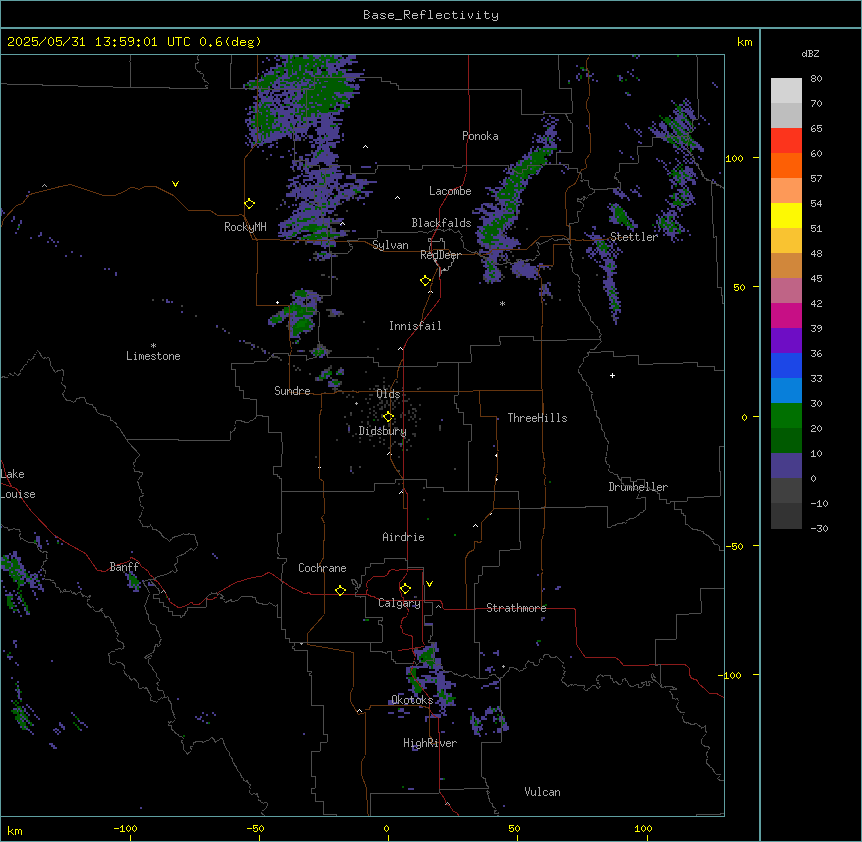The width and height of the screenshot is (862, 842).
Task: Select the bright green 20-30 dBZ swatch
Action: (786, 416)
